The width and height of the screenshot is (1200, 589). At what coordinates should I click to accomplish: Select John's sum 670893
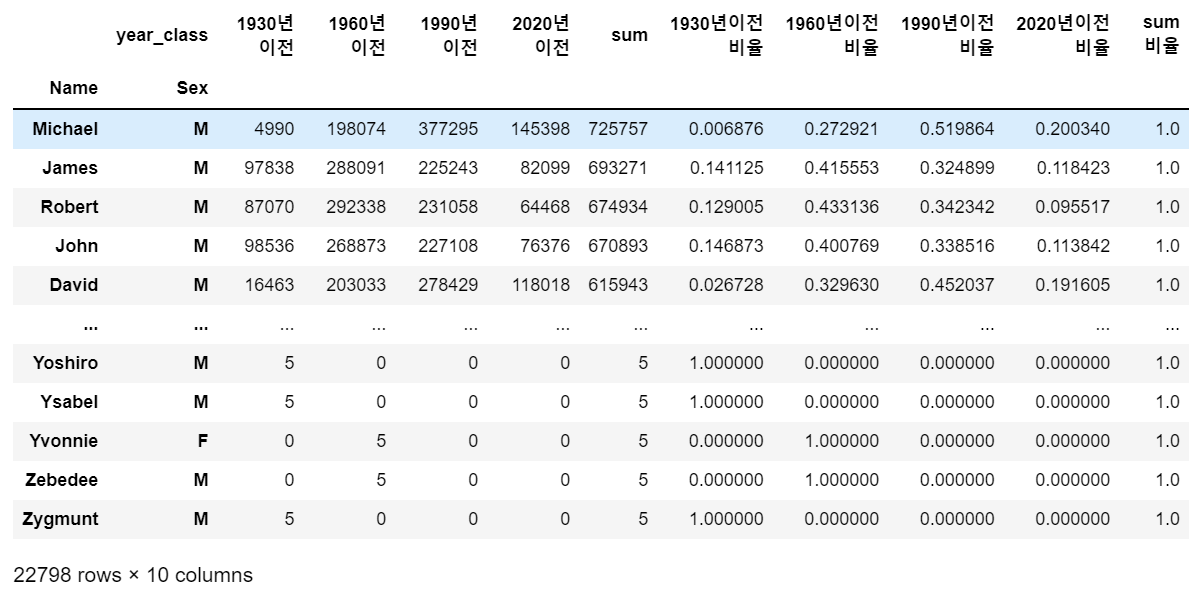(618, 246)
